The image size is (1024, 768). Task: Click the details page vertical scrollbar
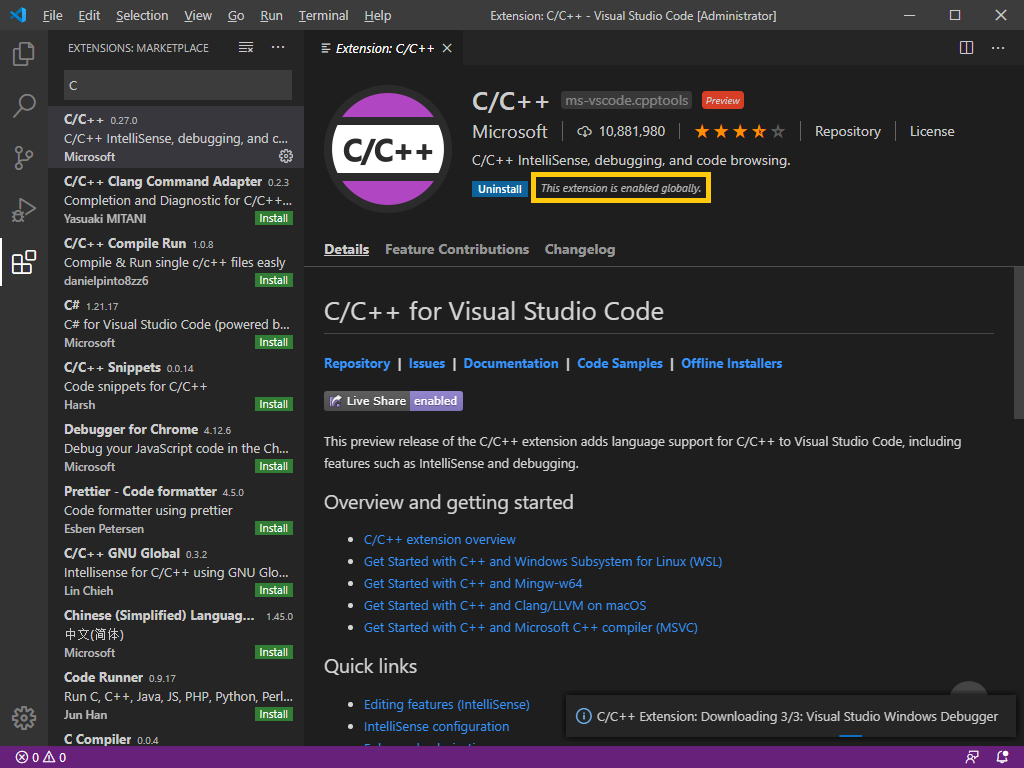click(1018, 343)
